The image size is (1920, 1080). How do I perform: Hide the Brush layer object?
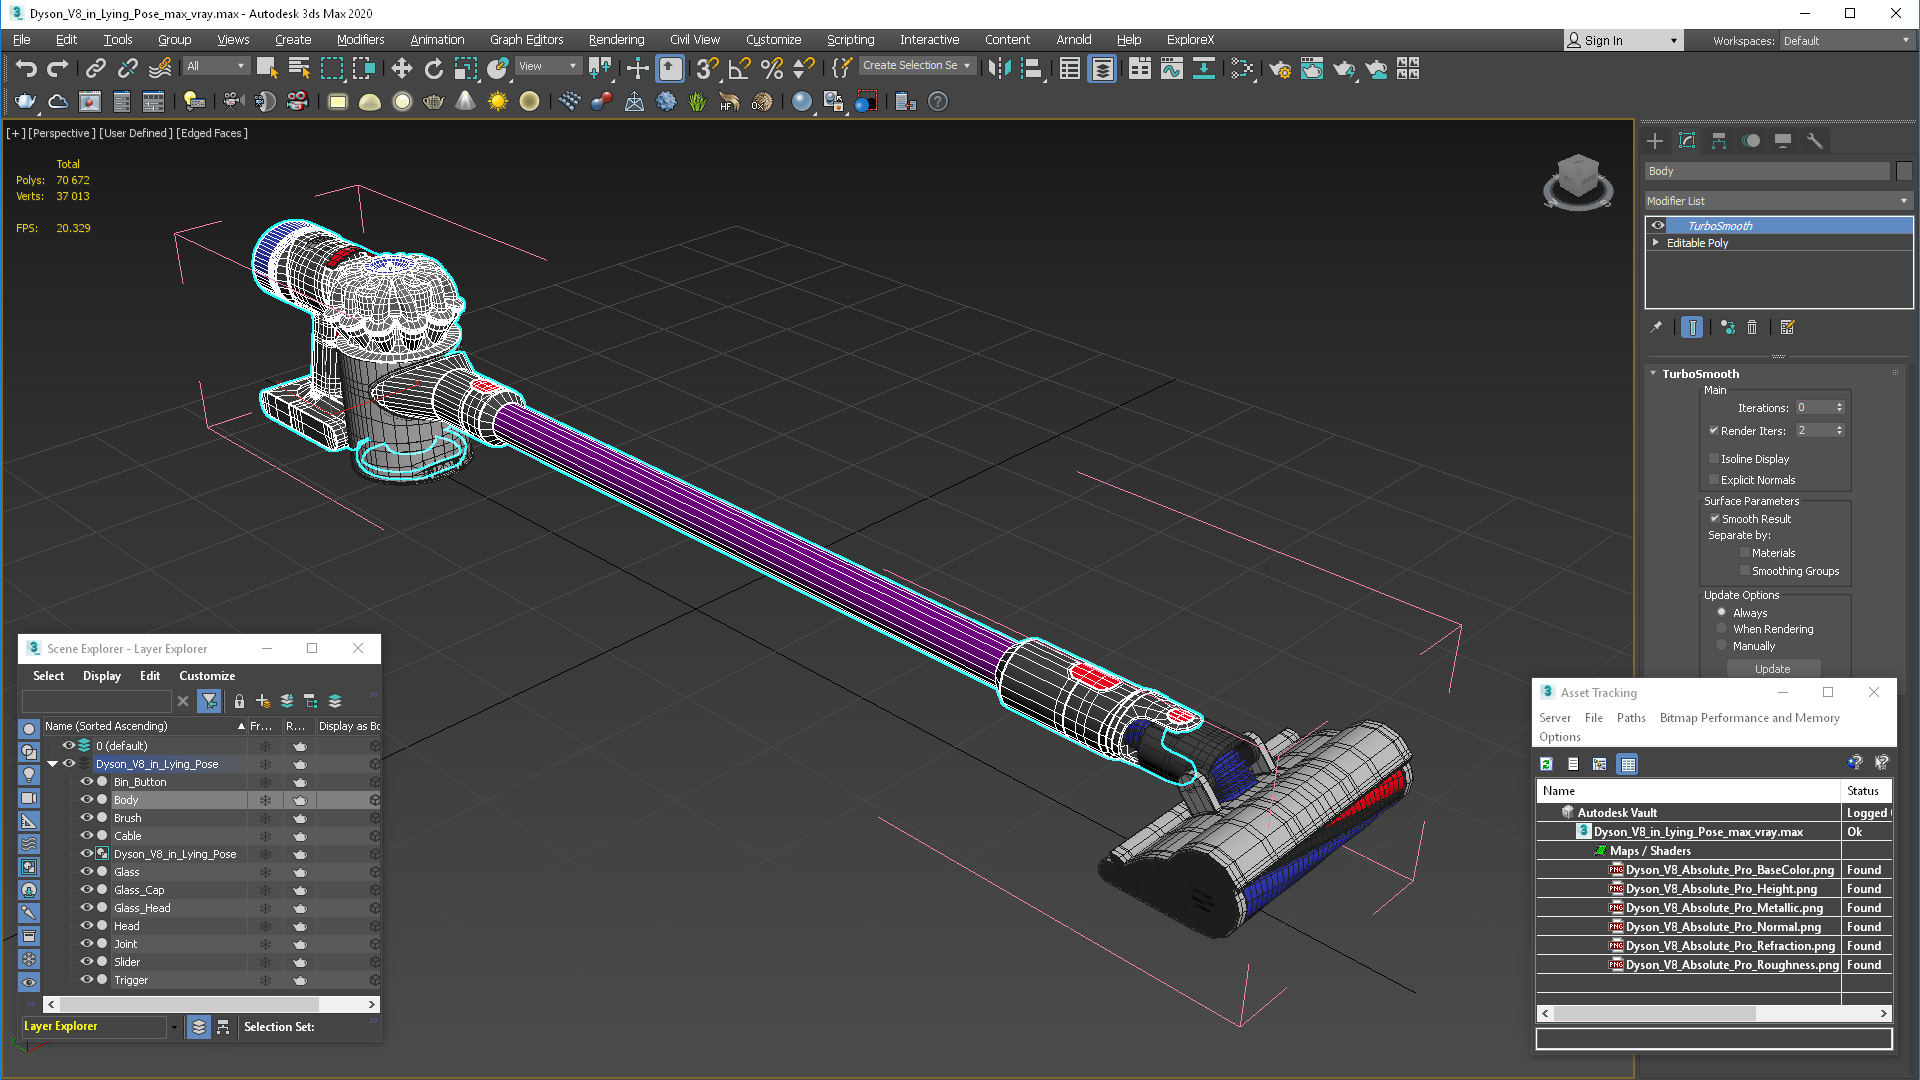86,818
